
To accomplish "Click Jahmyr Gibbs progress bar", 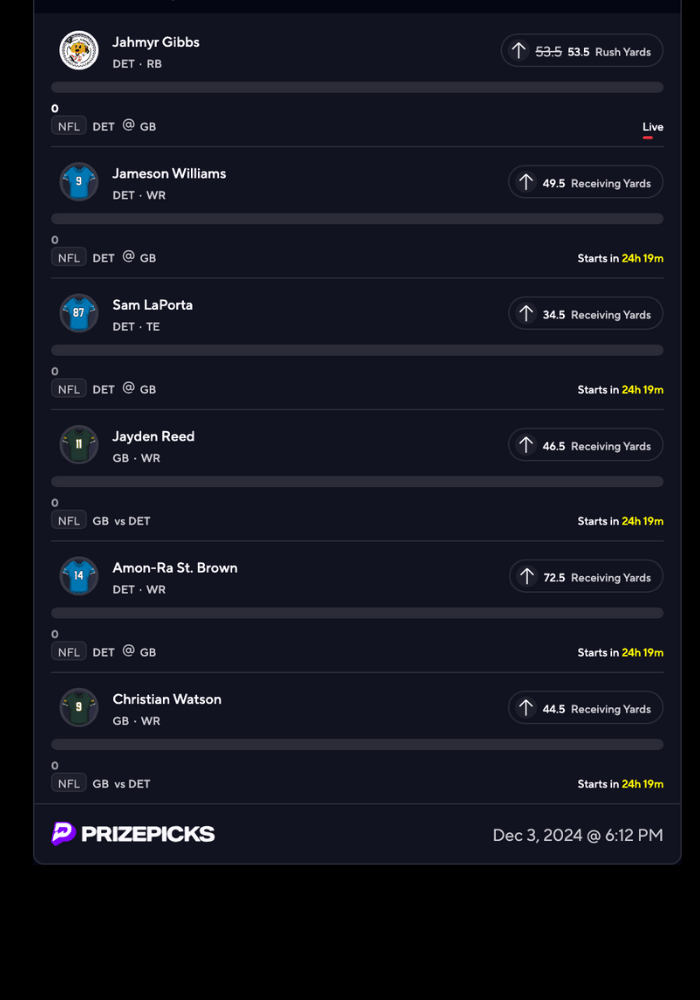I will coord(357,87).
